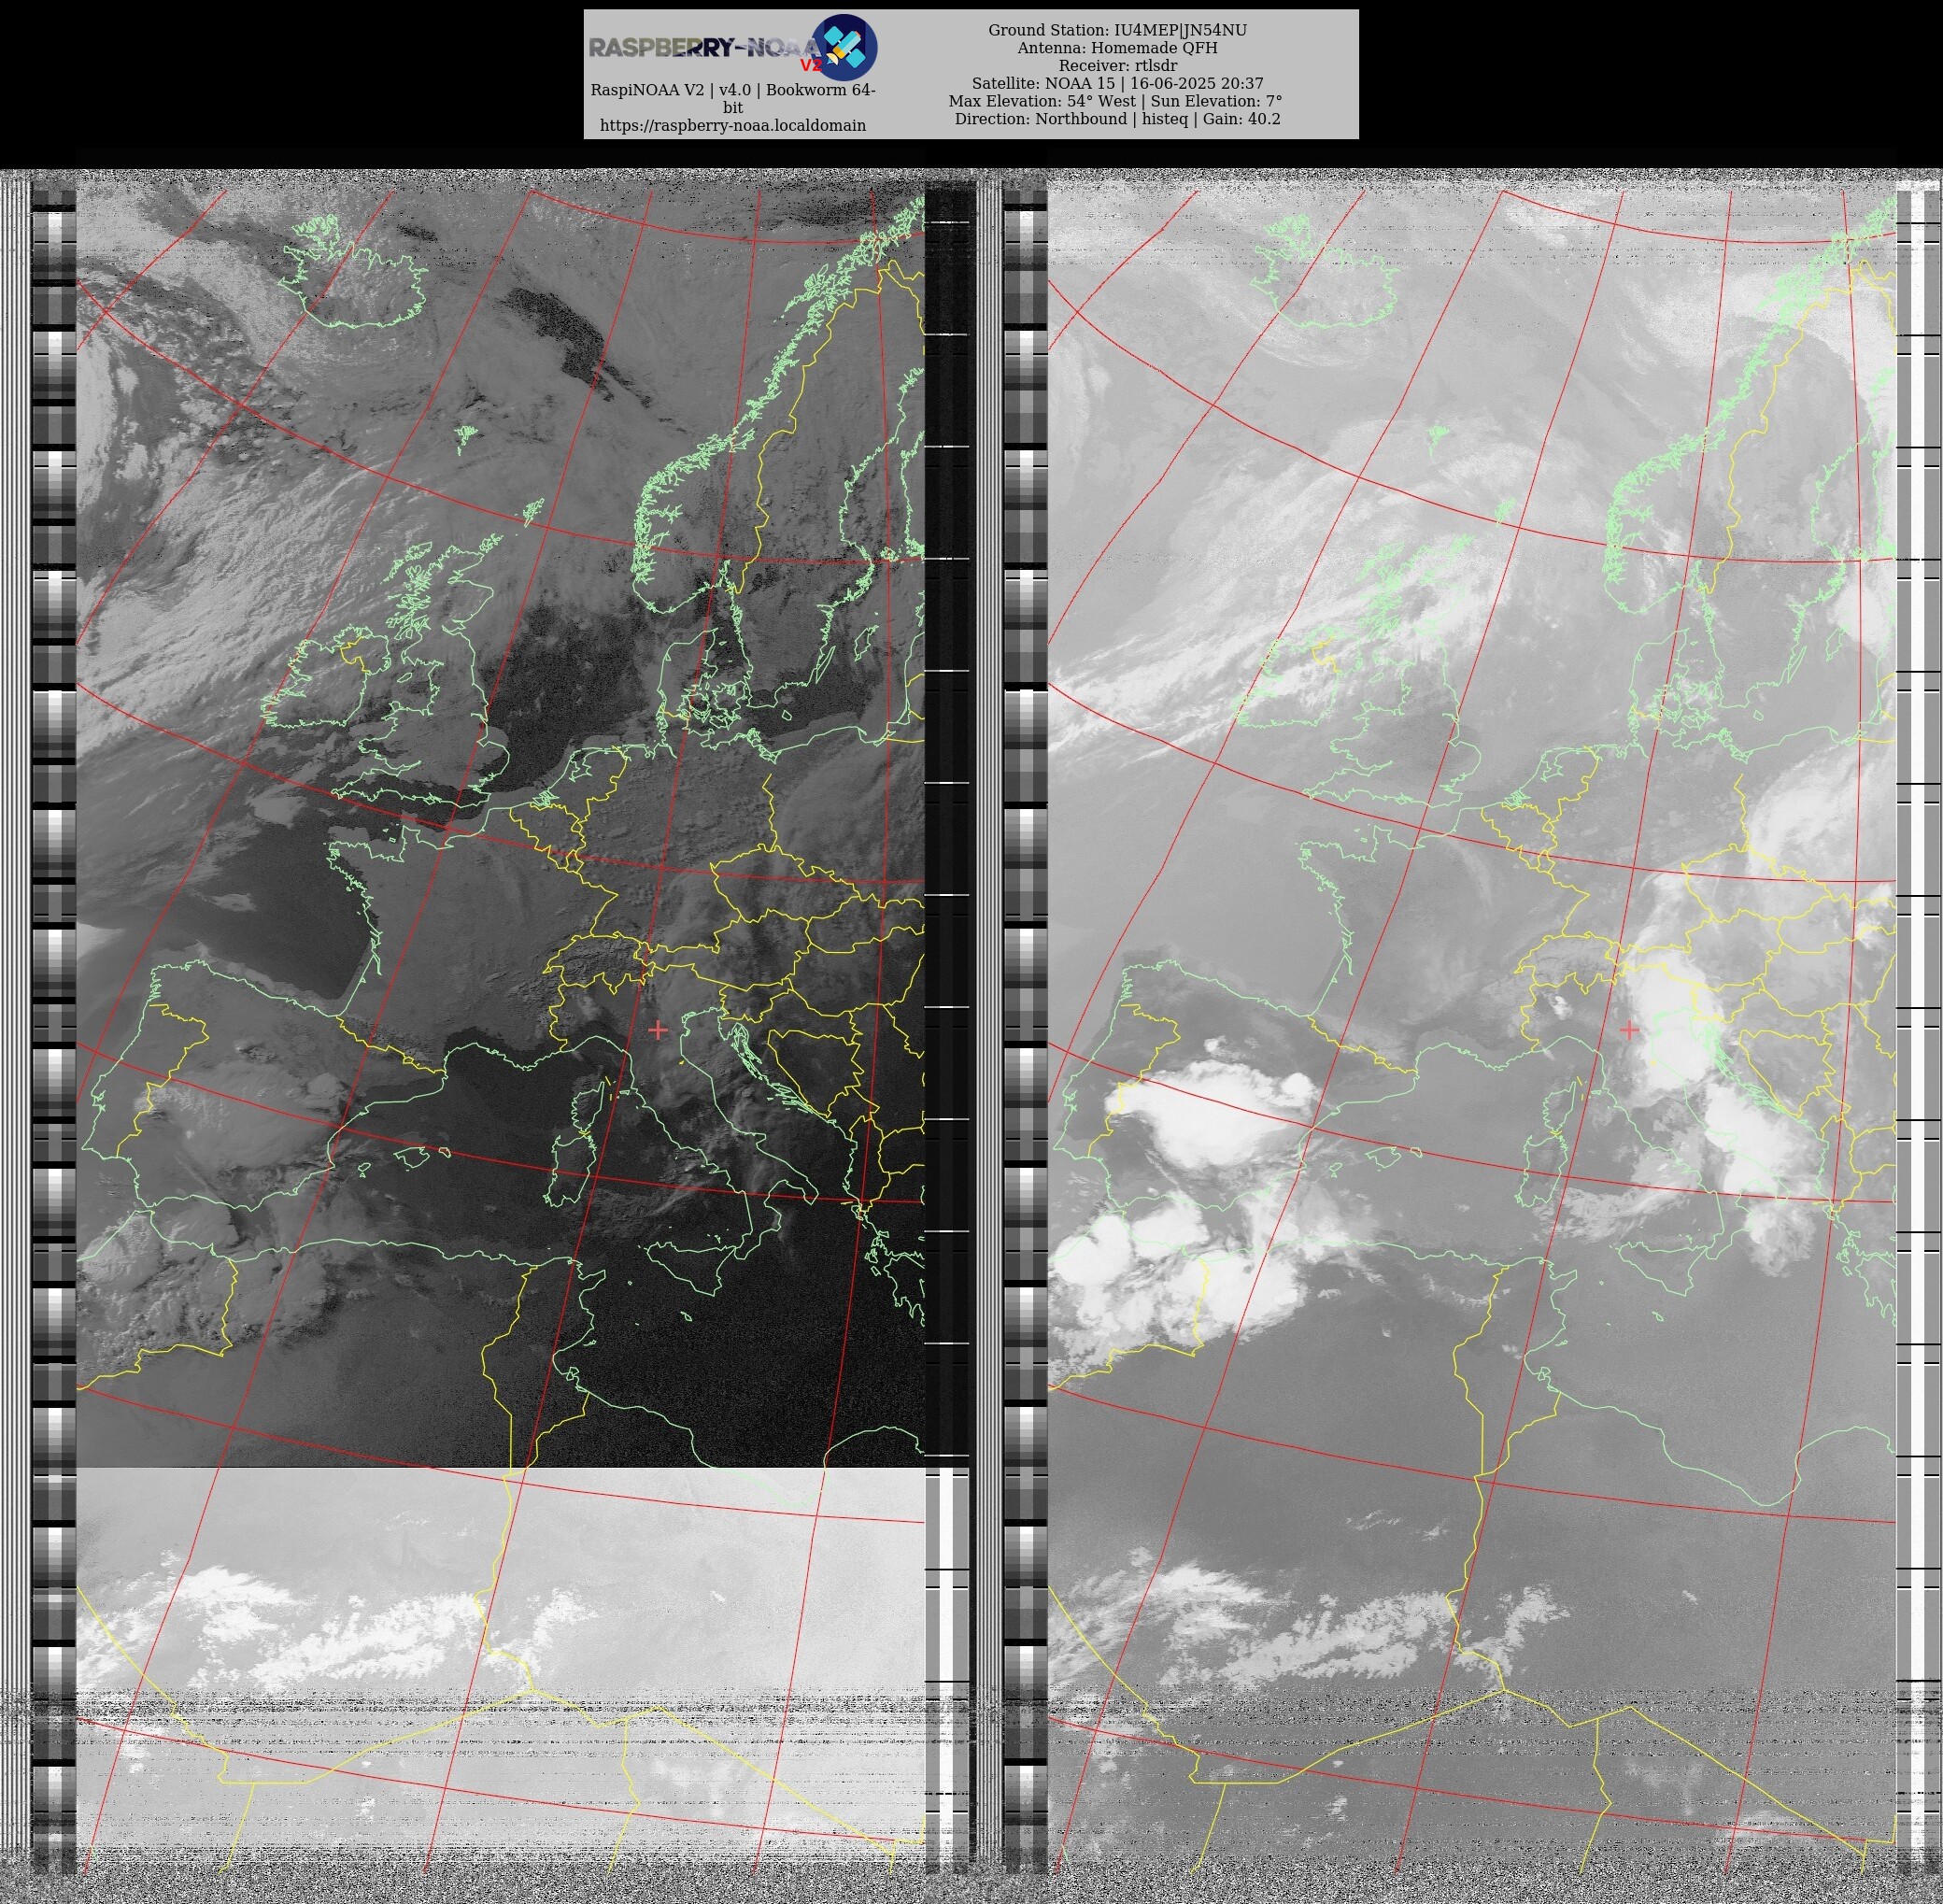Open the https://raspberry-noaa.localdomain link
Image resolution: width=1943 pixels, height=1904 pixels.
[733, 125]
